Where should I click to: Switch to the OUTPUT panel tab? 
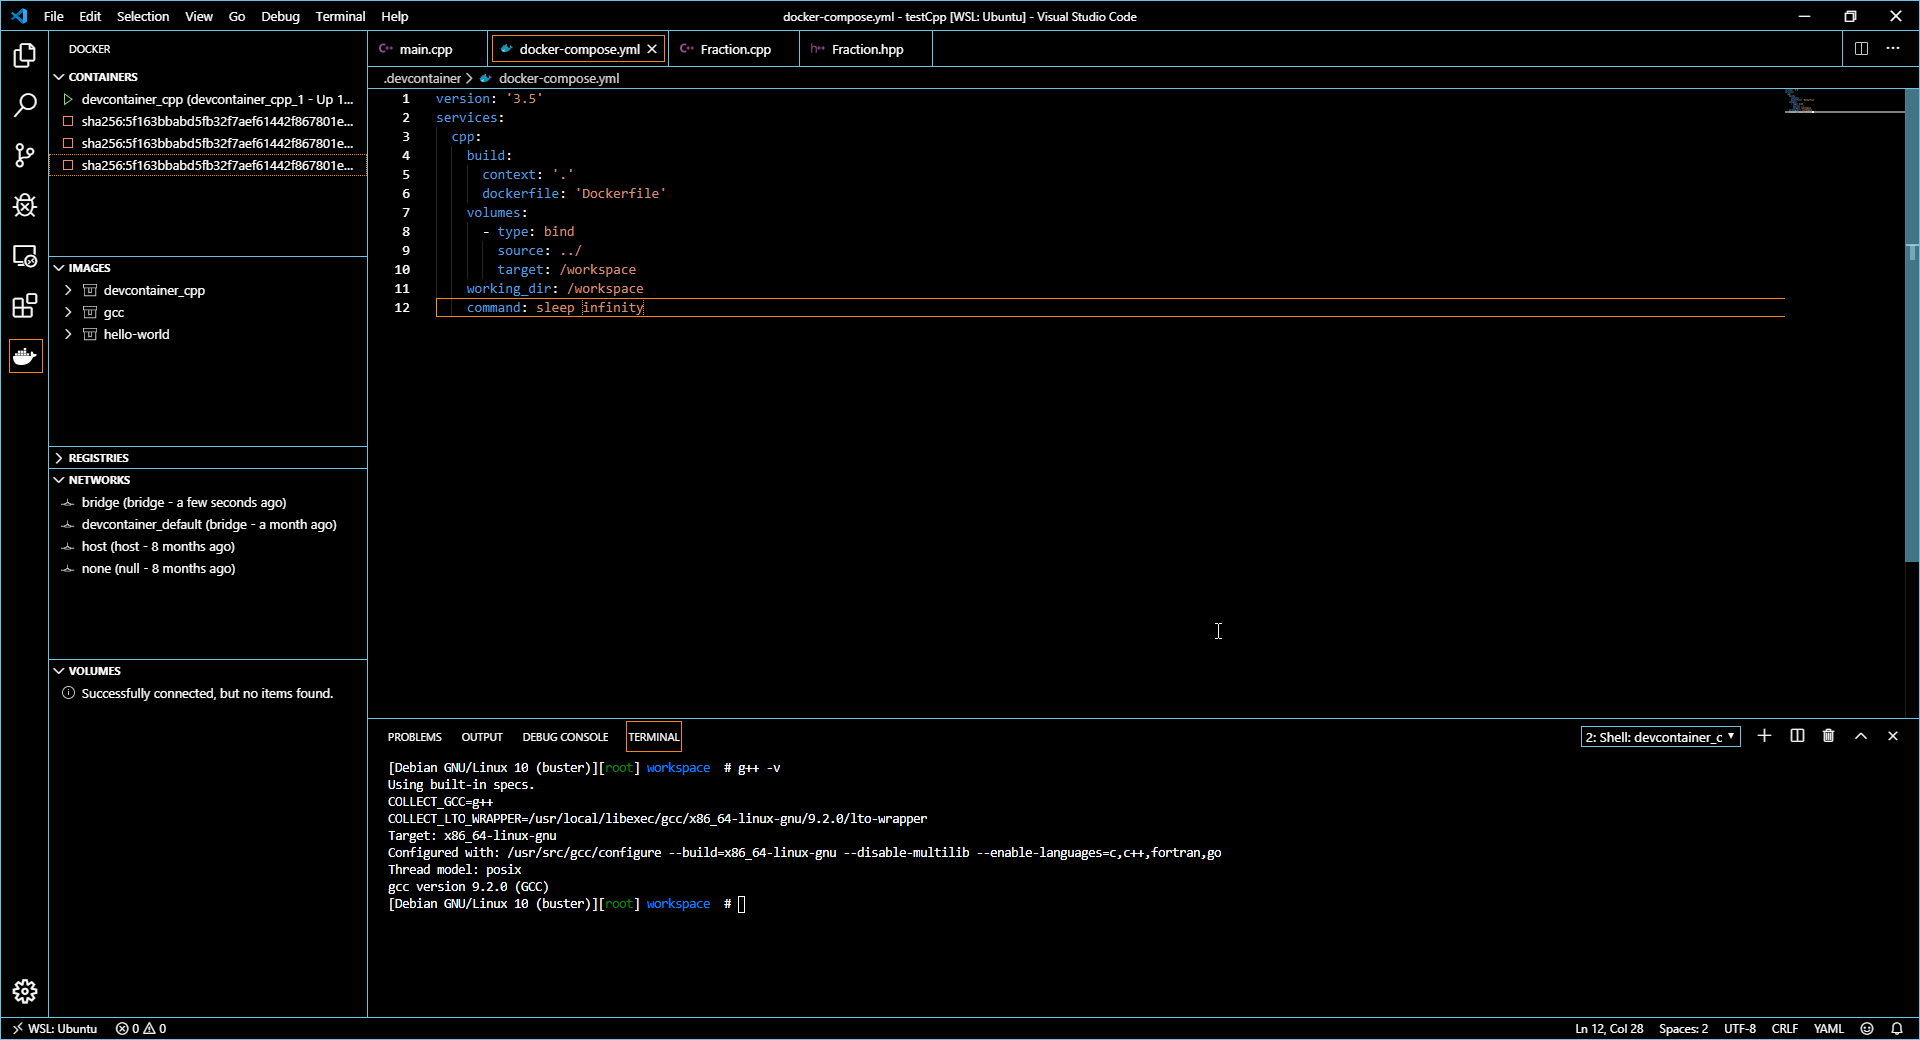(x=482, y=737)
